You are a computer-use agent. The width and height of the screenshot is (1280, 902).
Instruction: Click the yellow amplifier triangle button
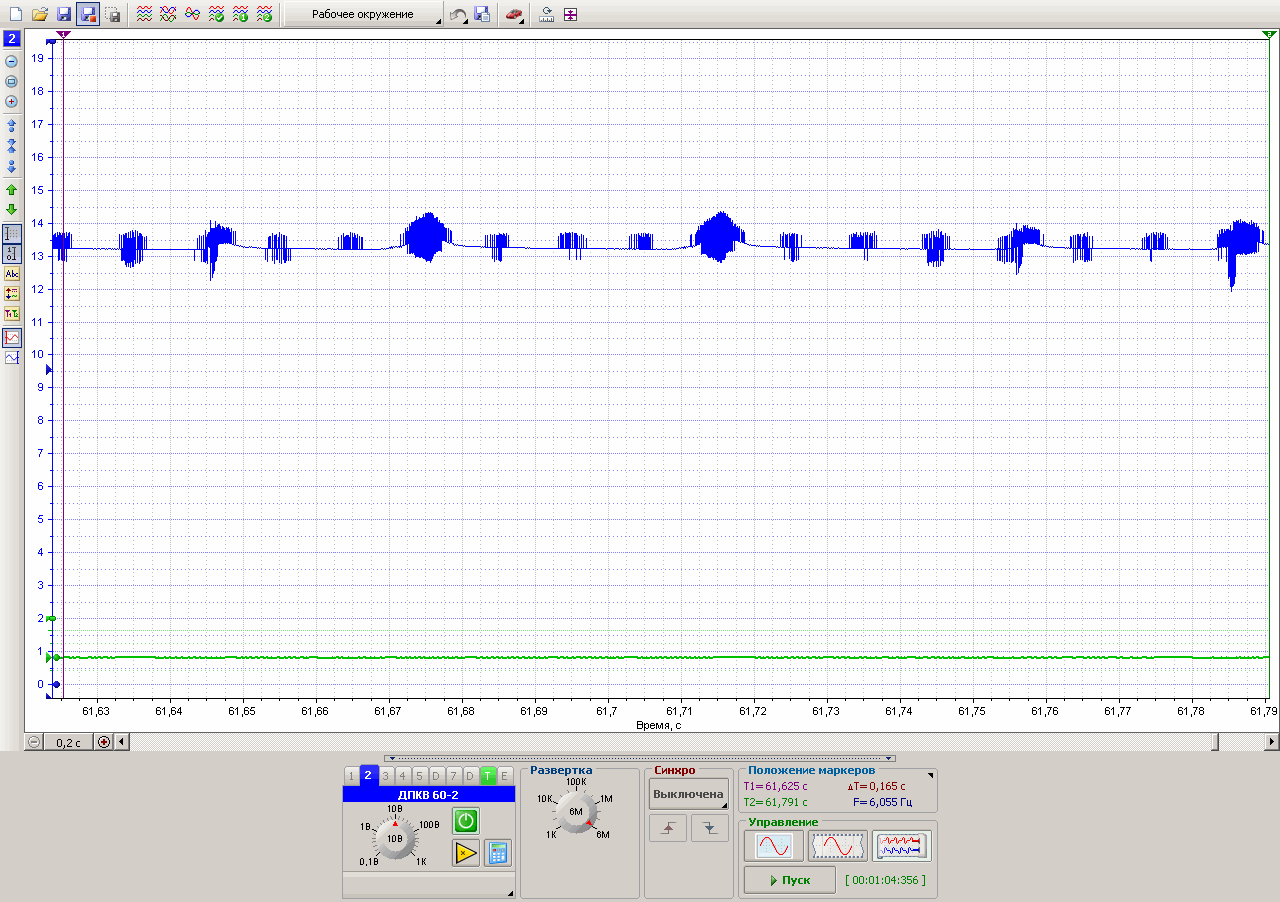click(465, 853)
